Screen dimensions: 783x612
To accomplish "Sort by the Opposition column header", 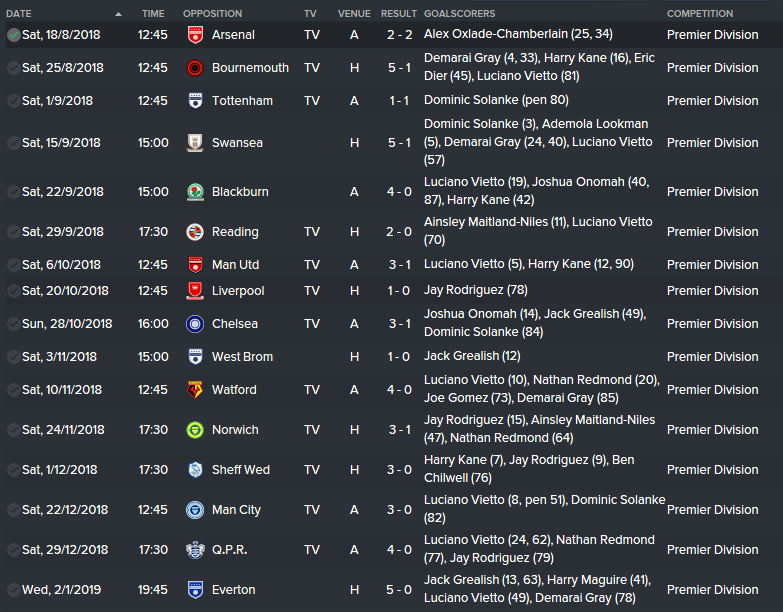I will [x=212, y=14].
